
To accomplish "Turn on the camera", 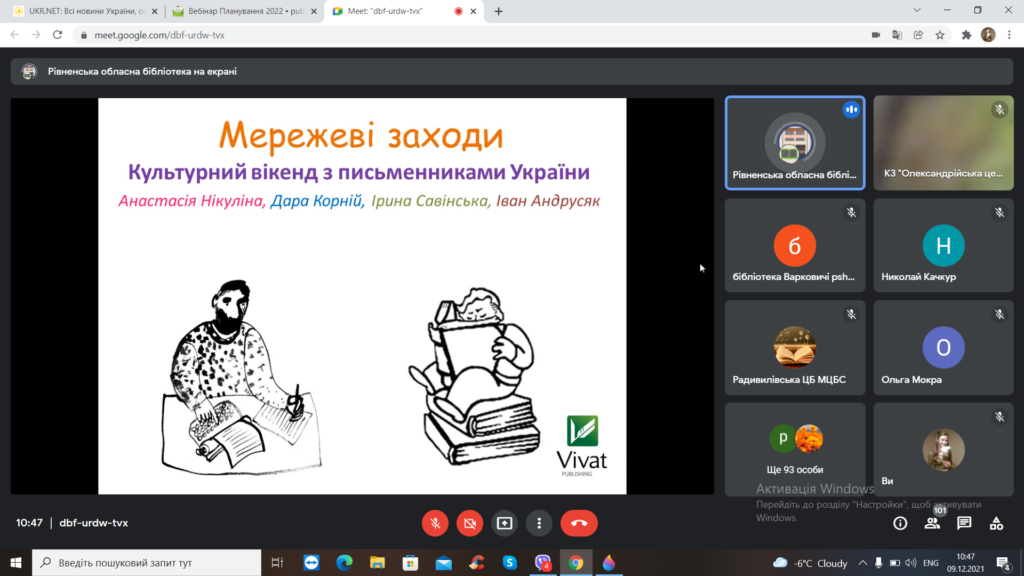I will [470, 522].
